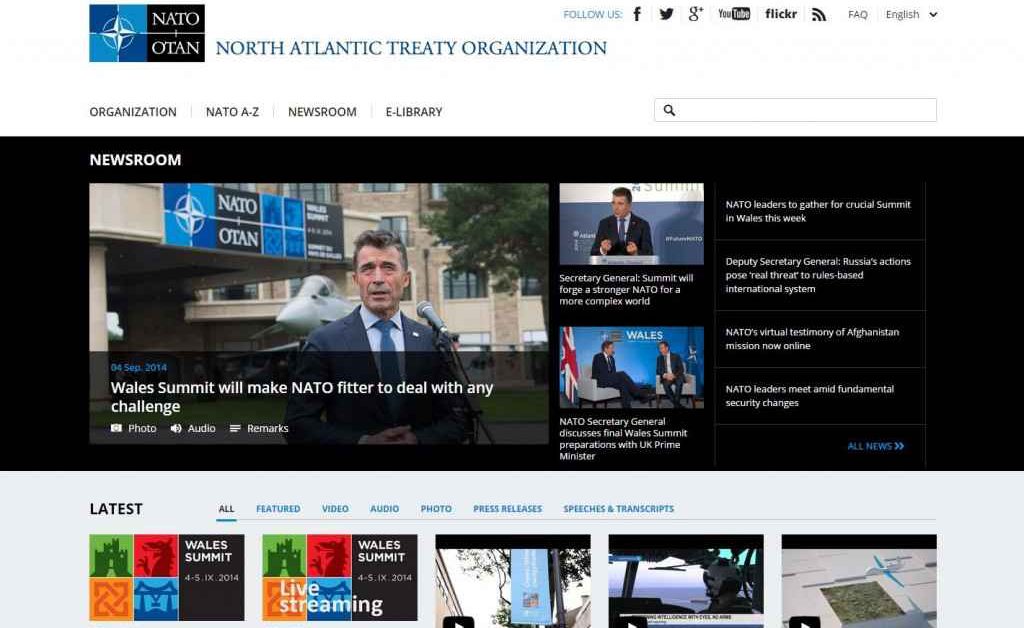This screenshot has height=628, width=1024.
Task: Read the UK Prime Minister discussion story
Action: (x=623, y=439)
